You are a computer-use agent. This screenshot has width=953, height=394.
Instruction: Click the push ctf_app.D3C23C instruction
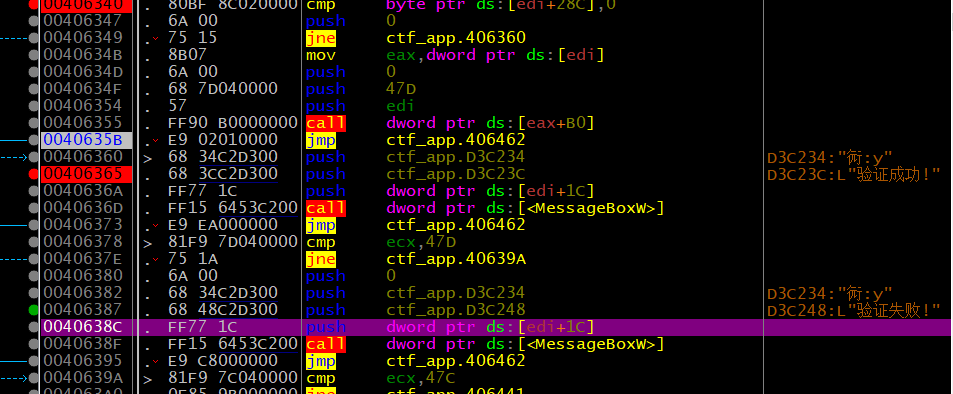coord(416,174)
